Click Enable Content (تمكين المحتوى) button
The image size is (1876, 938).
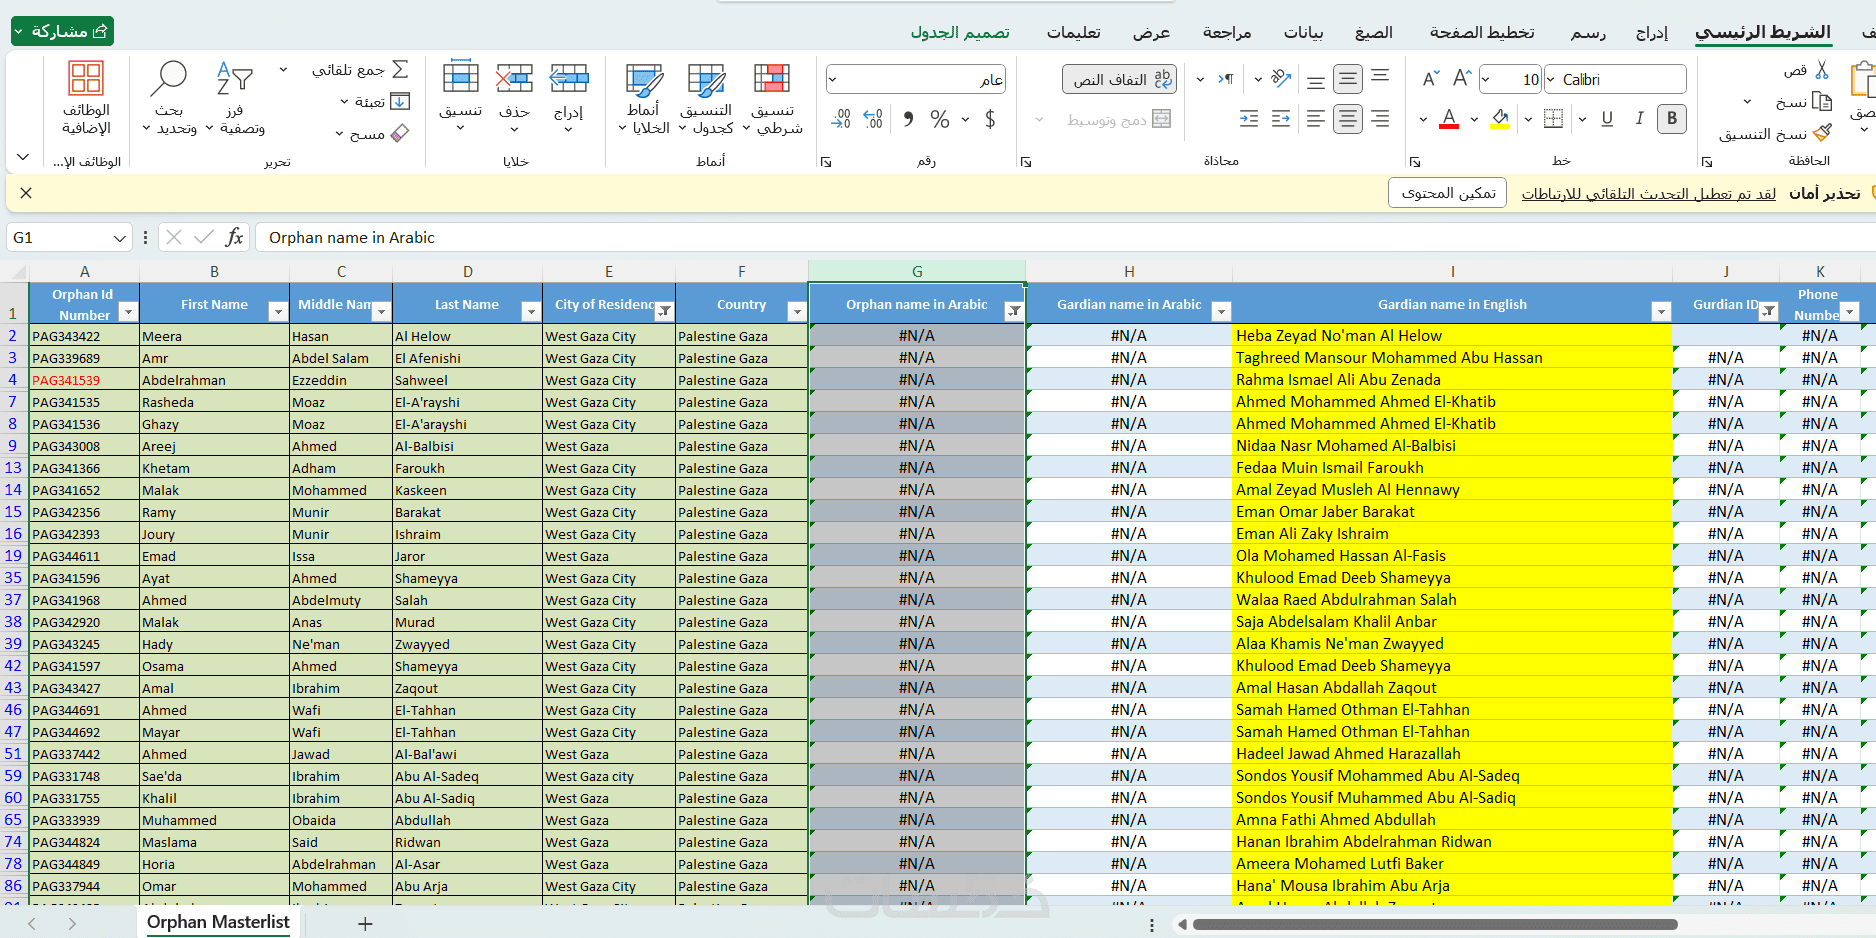click(x=1448, y=193)
